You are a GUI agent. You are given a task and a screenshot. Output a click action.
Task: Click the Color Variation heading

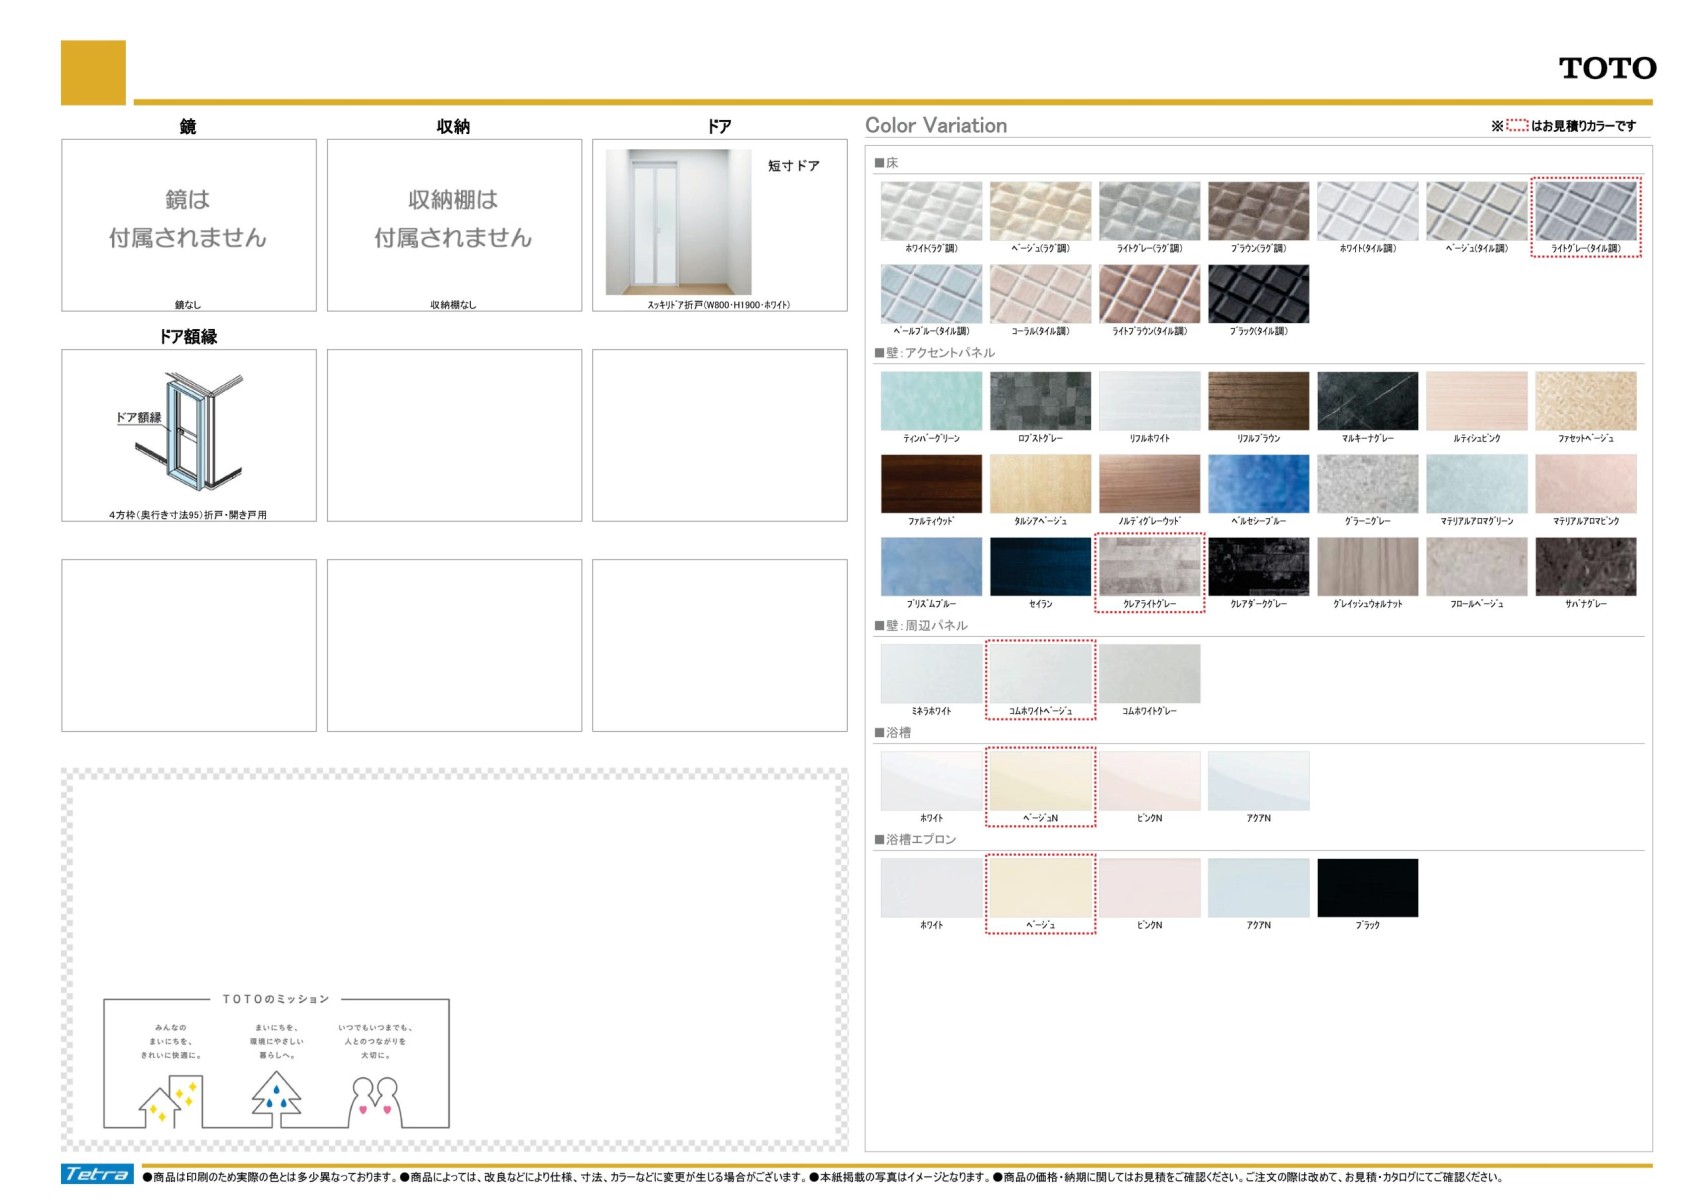(935, 126)
